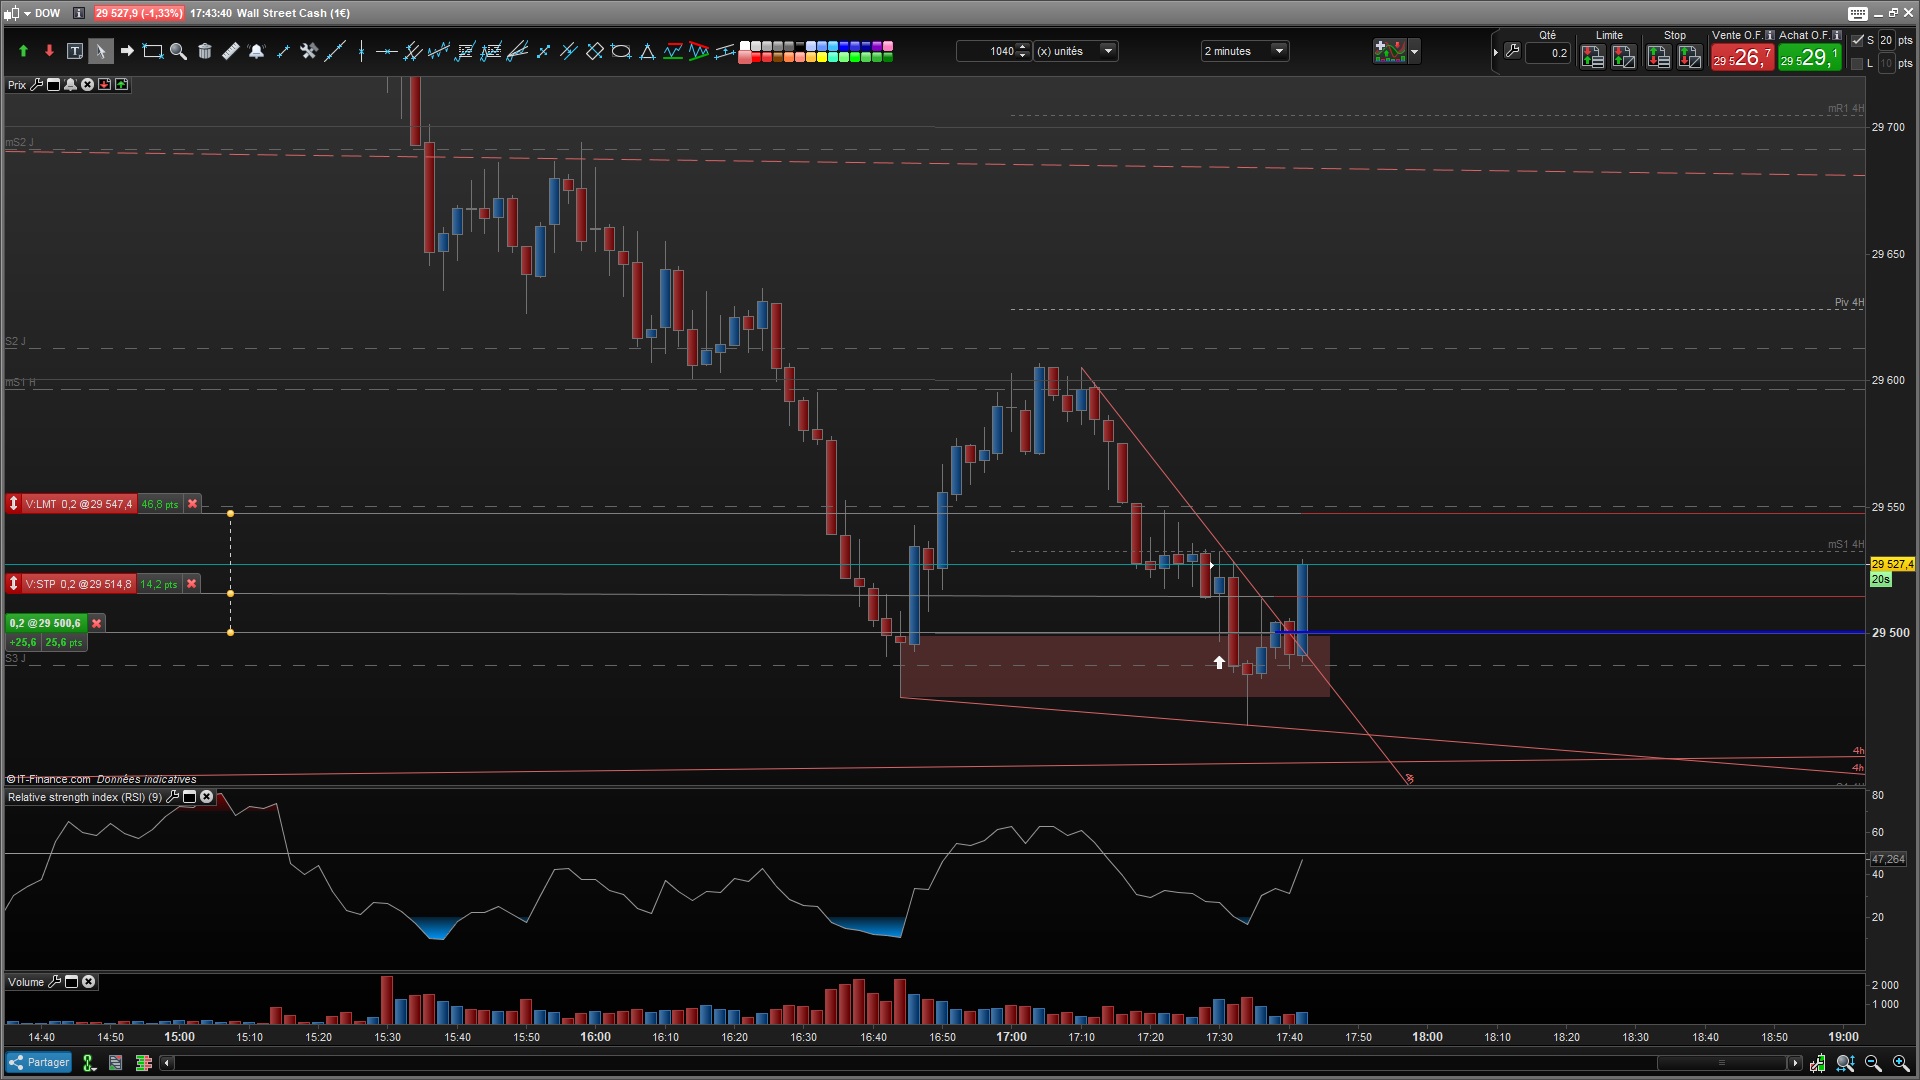Pick the yellow color swatch in palette
This screenshot has width=1920, height=1080.
point(822,57)
